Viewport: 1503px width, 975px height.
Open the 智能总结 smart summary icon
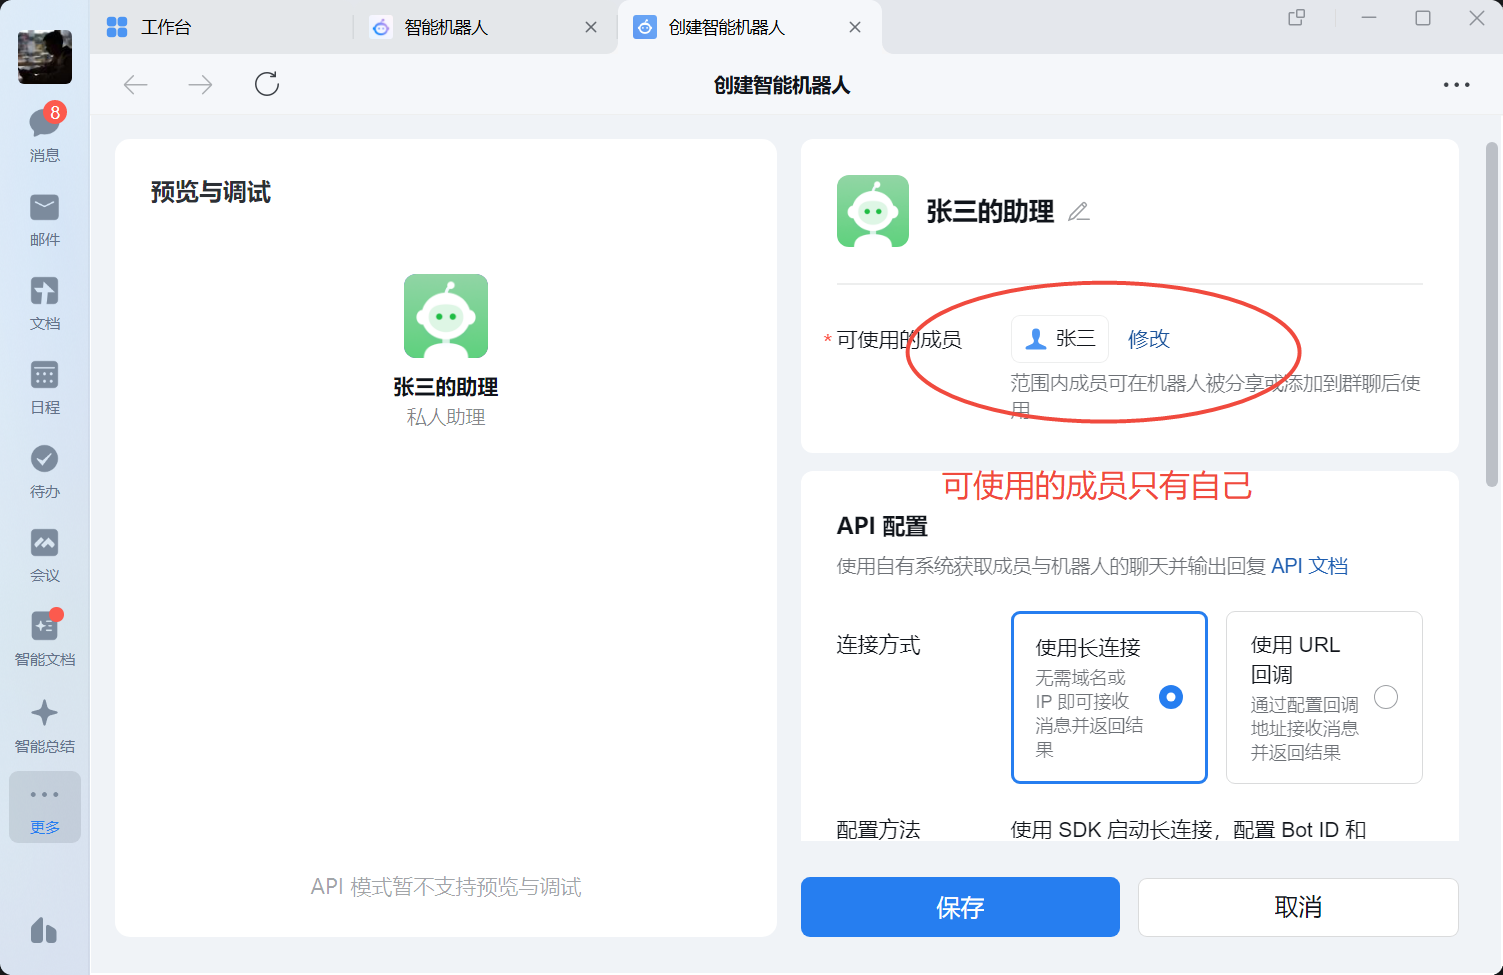coord(45,725)
